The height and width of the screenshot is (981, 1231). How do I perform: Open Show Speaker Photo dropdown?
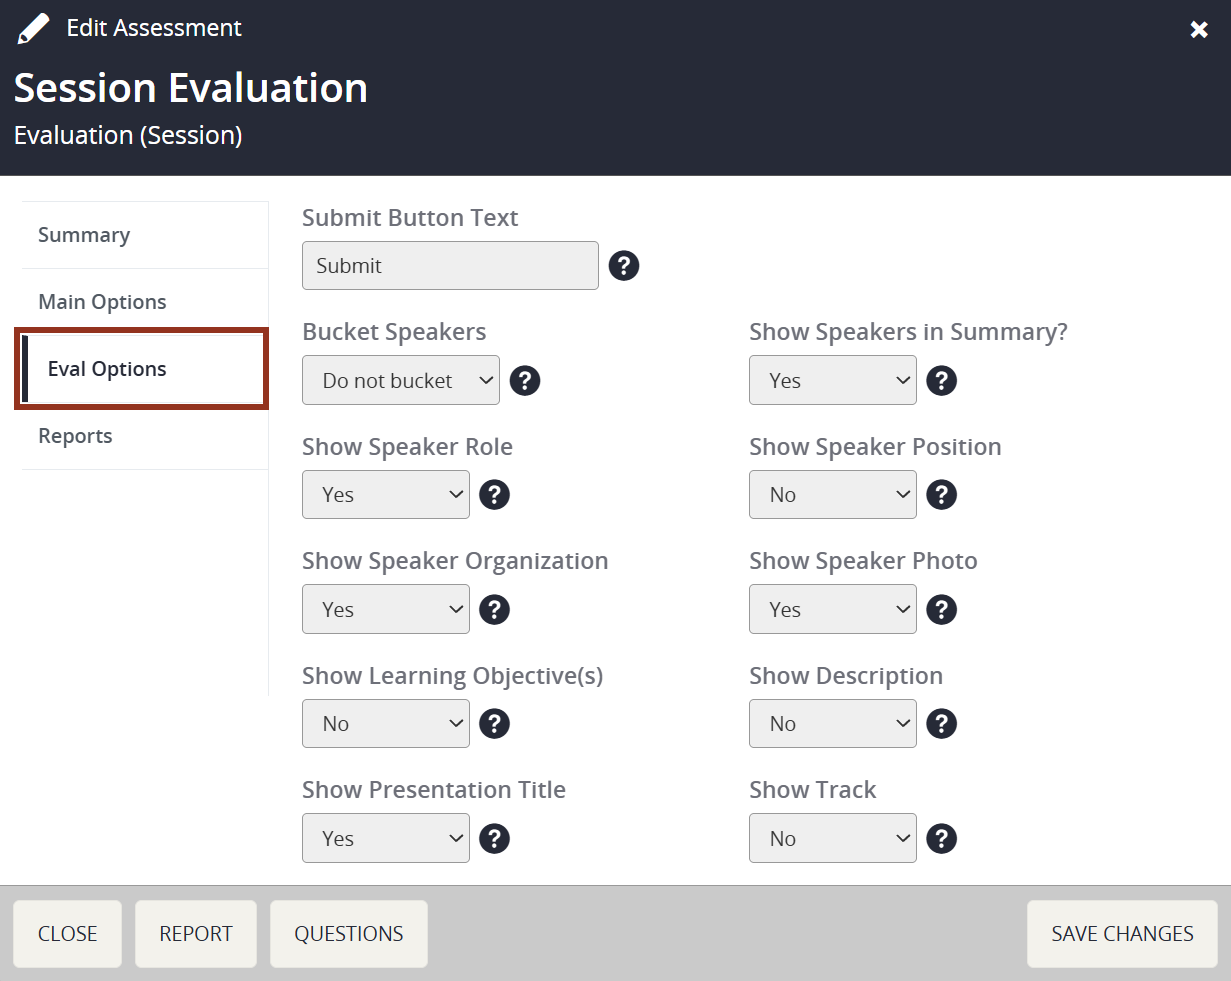tap(833, 610)
